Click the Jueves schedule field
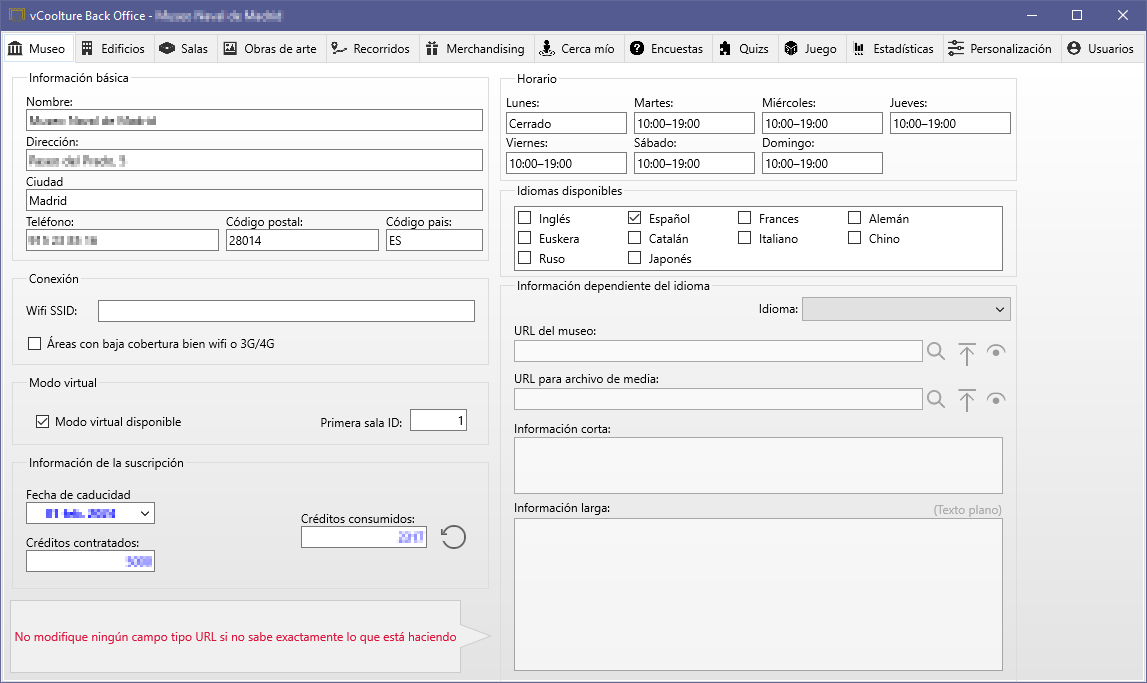1147x683 pixels. tap(950, 123)
